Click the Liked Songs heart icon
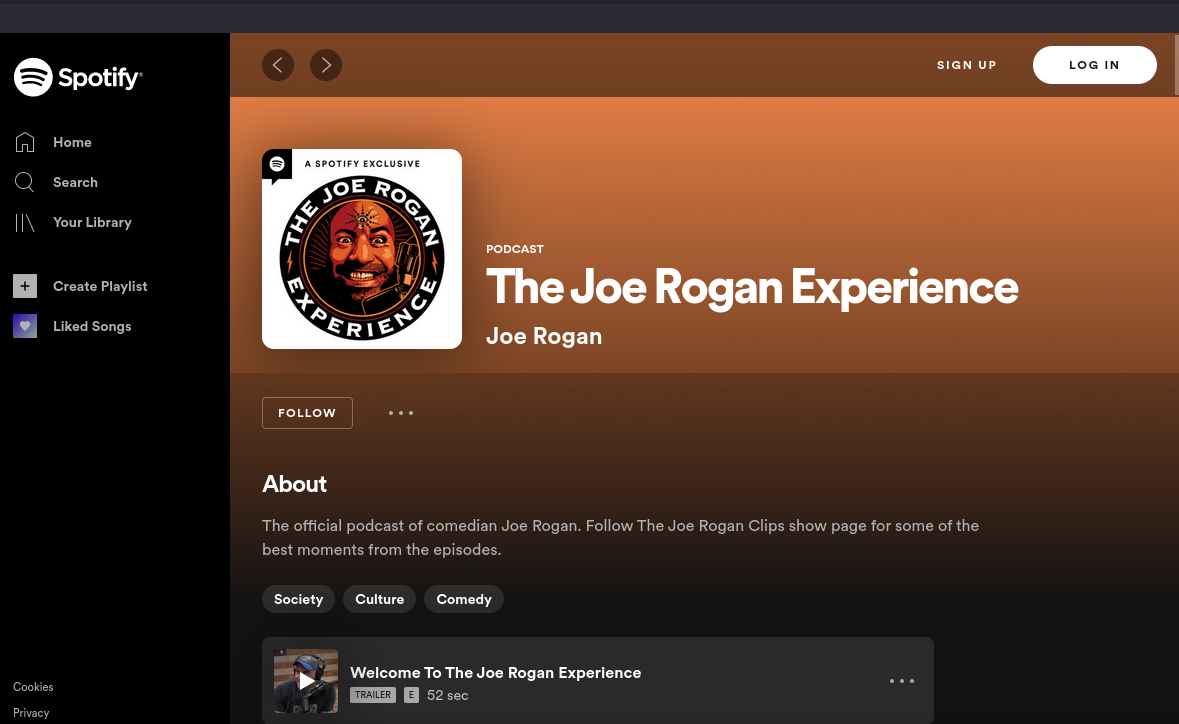 click(x=25, y=326)
